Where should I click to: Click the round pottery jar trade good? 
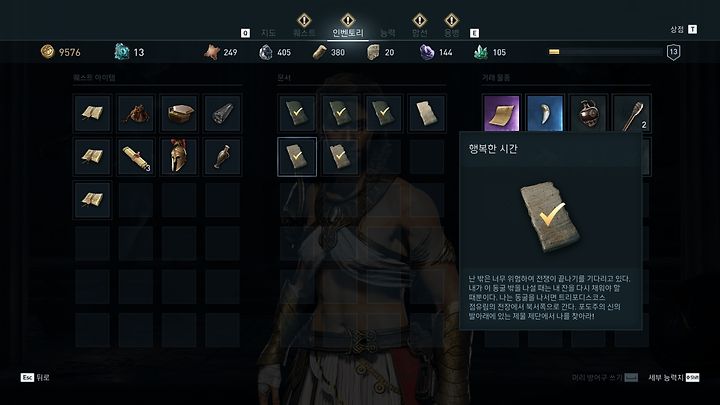pyautogui.click(x=588, y=113)
